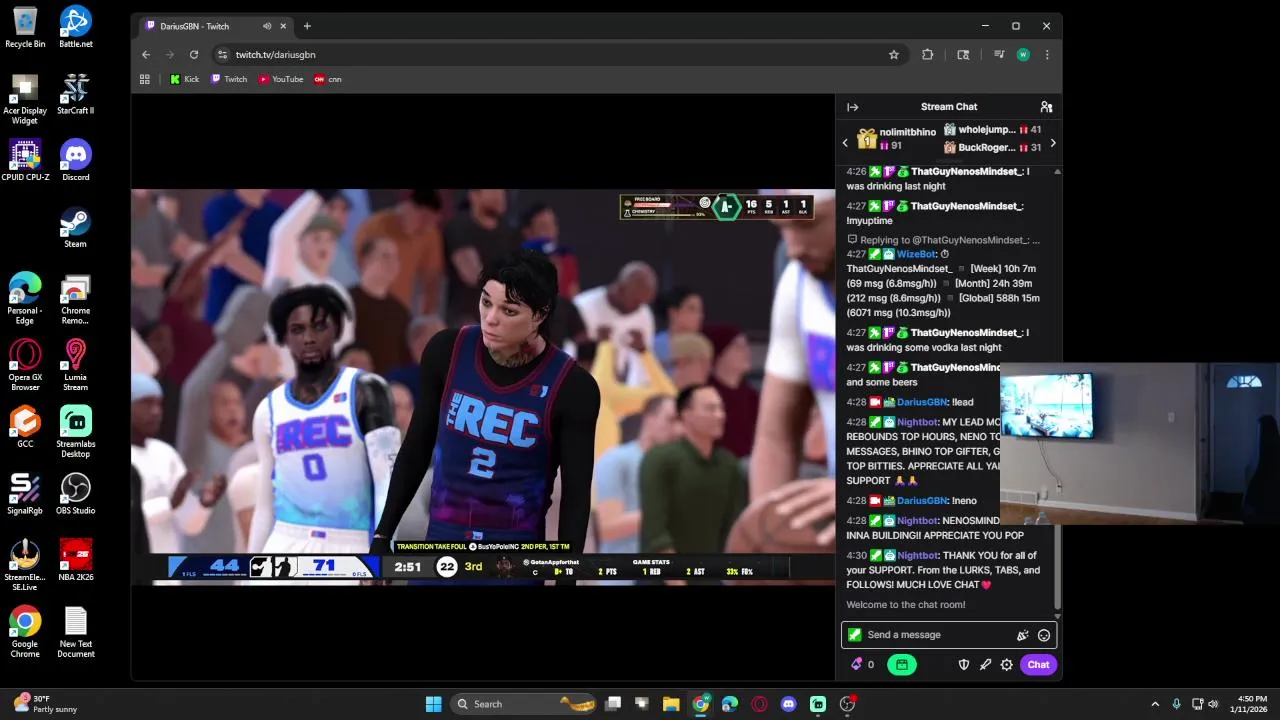Viewport: 1280px width, 720px height.
Task: Open the emote picker smiley
Action: point(1044,635)
